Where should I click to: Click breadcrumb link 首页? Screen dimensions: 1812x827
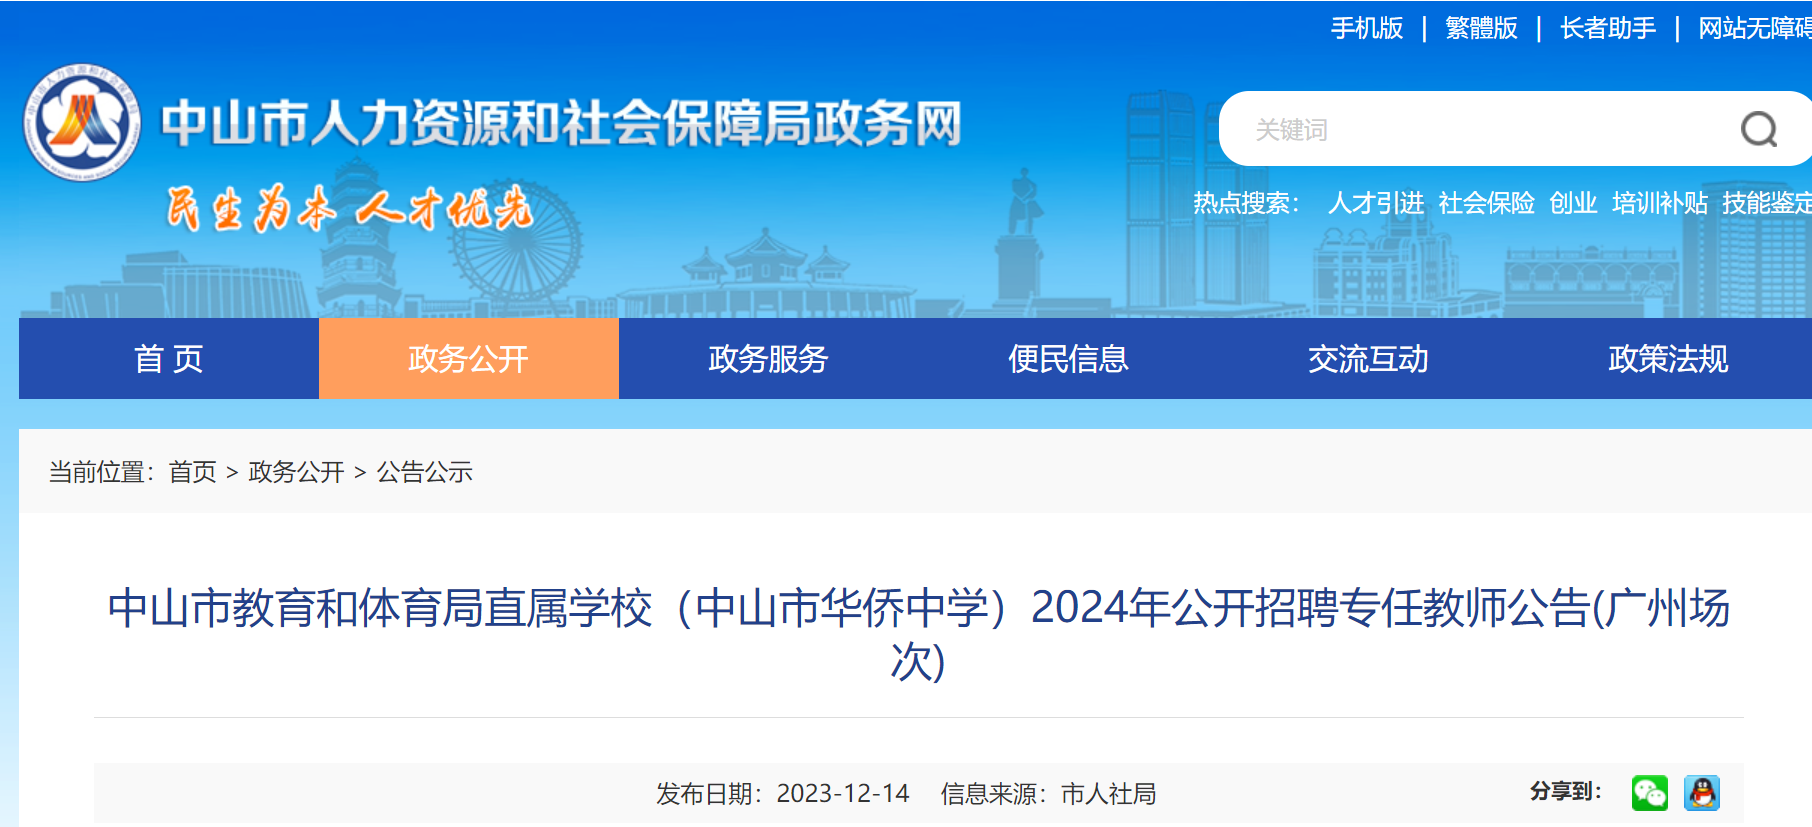point(193,472)
